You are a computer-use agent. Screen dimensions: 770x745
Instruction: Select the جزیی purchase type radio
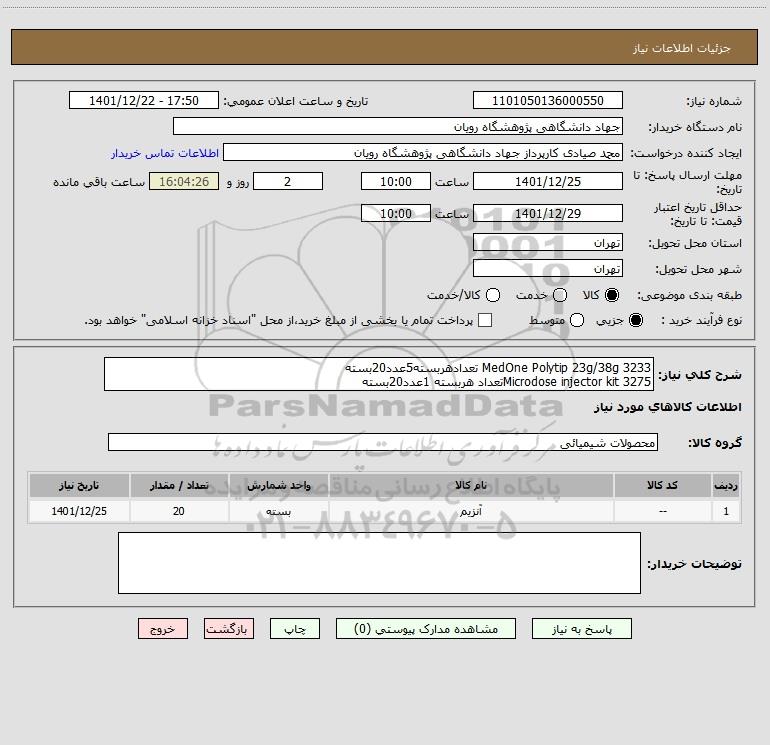[x=636, y=320]
